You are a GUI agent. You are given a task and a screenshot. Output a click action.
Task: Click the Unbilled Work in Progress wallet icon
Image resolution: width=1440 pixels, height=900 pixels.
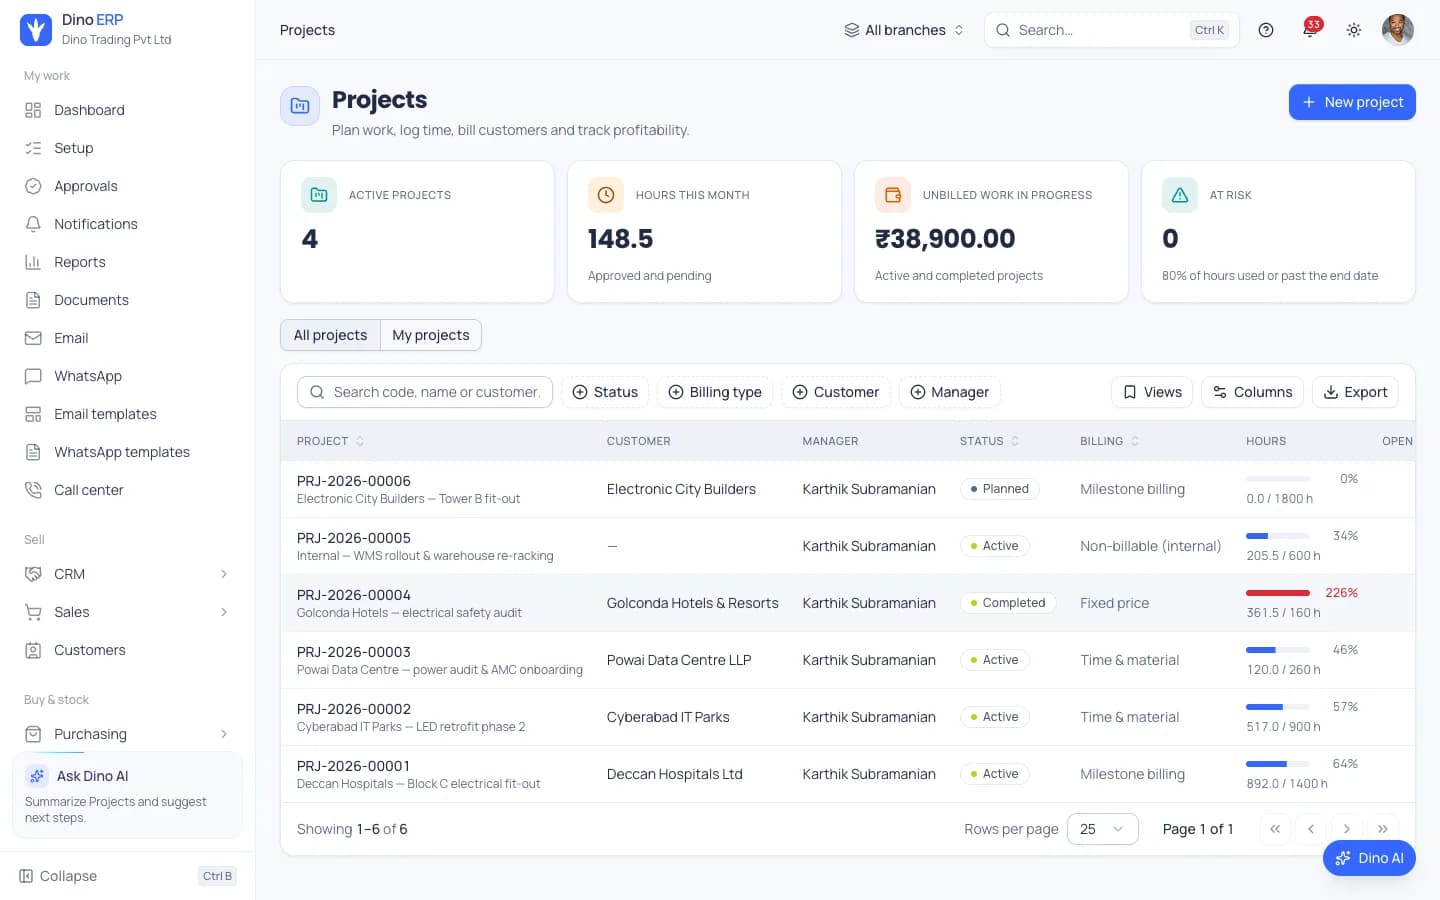click(893, 195)
